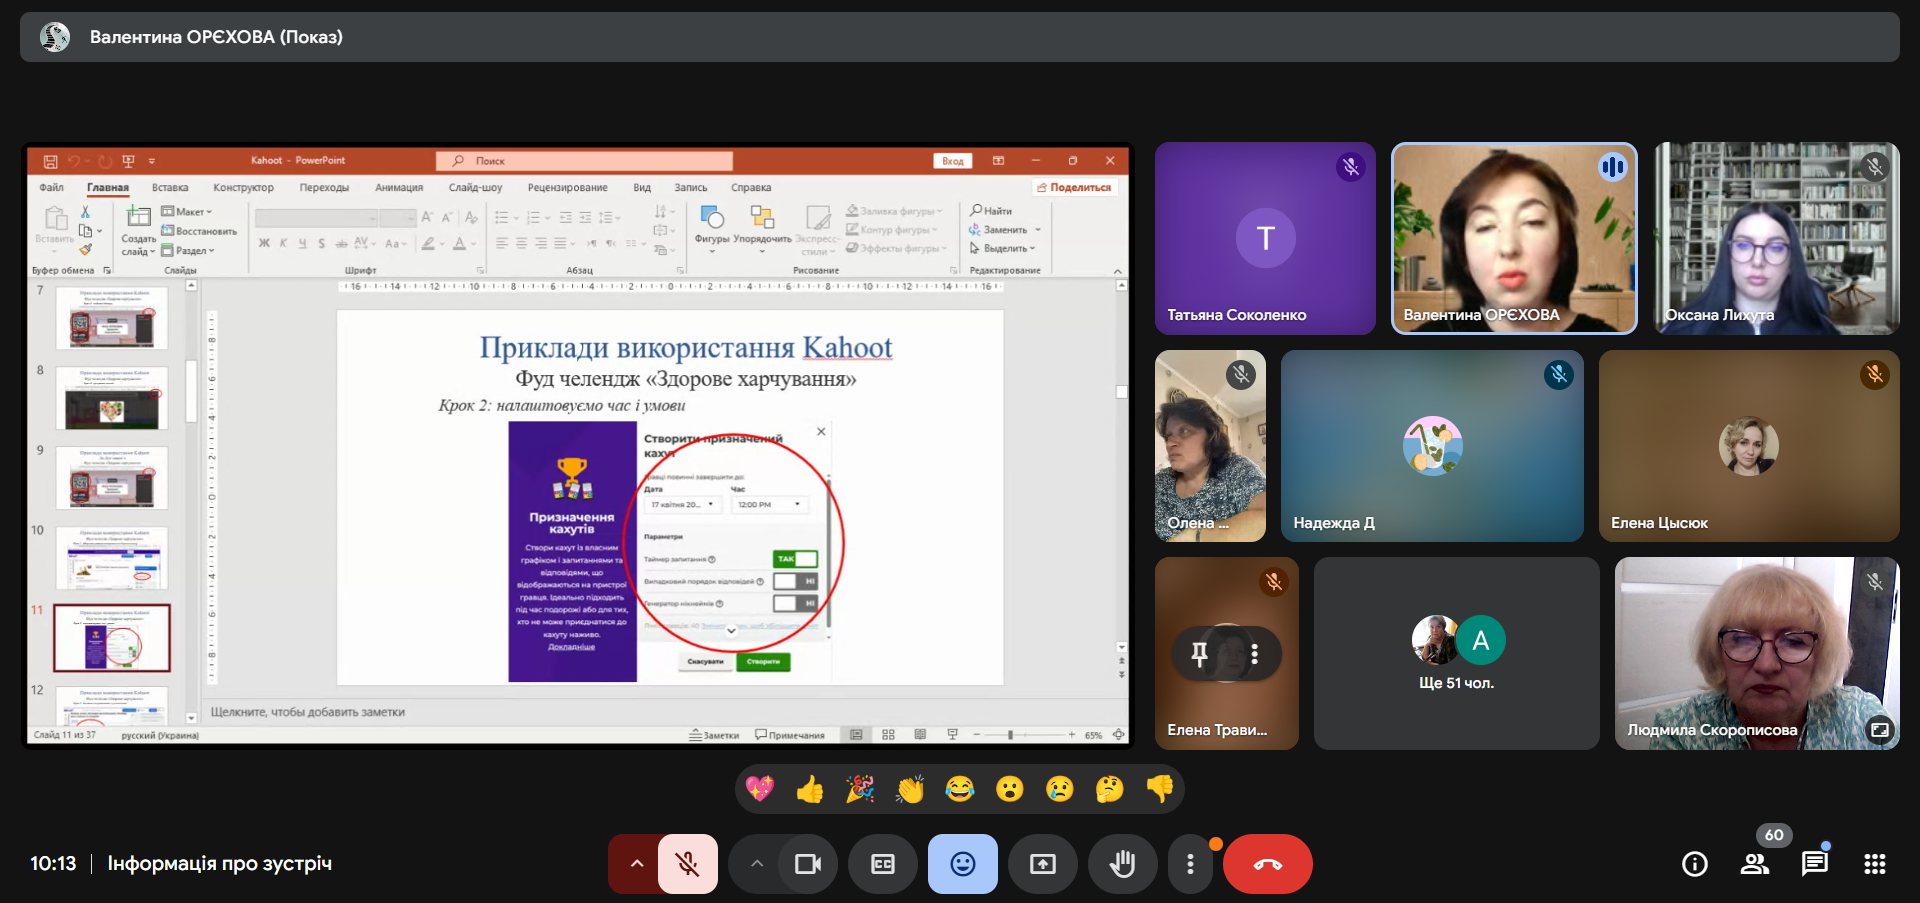Open more options three-dot menu
1920x903 pixels.
(1190, 864)
